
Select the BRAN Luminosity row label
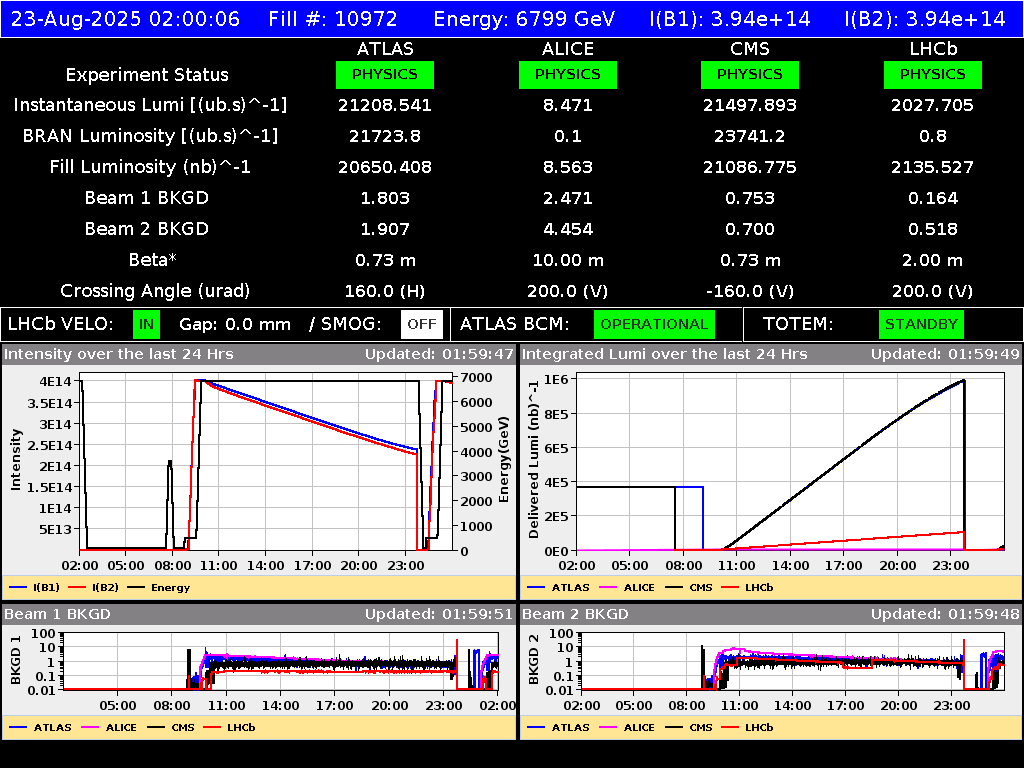[x=150, y=136]
